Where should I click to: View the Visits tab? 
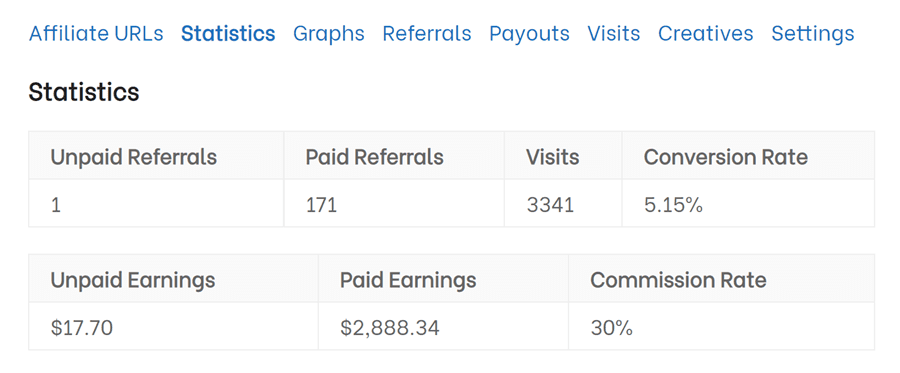[614, 33]
